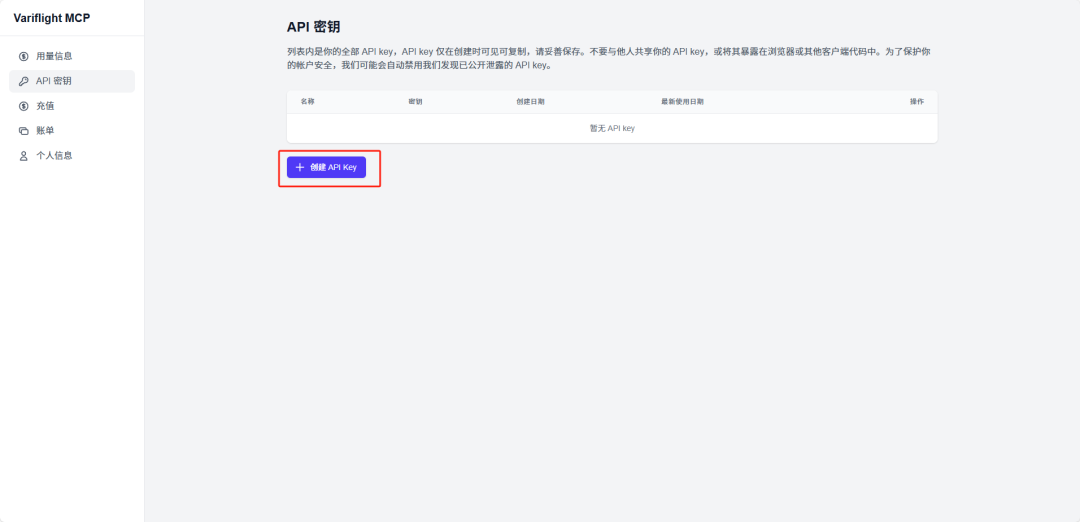Go to the 充值 page

(x=72, y=106)
